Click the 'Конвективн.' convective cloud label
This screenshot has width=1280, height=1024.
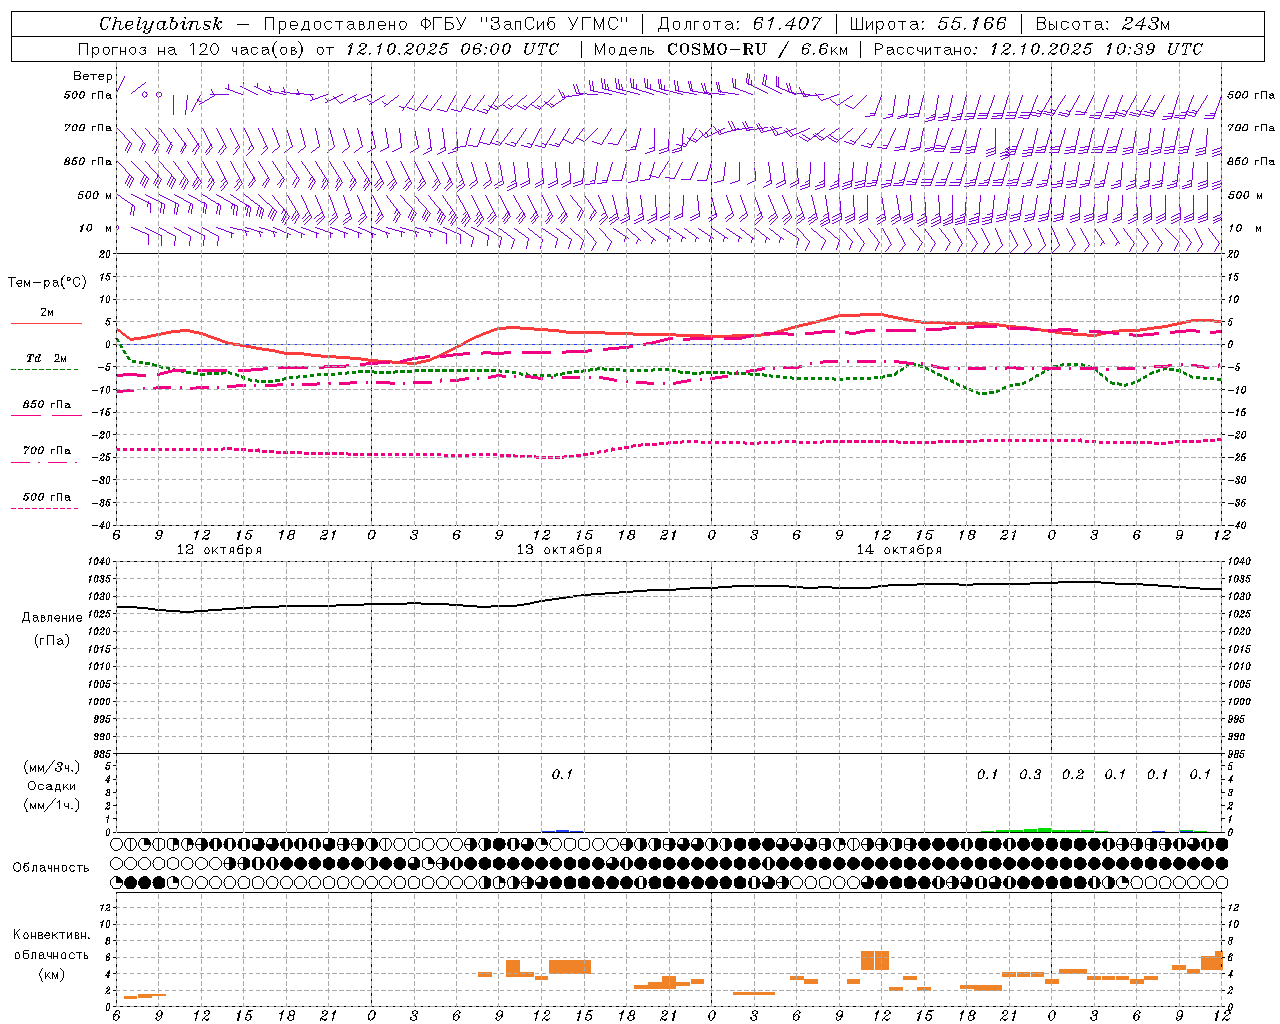(52, 935)
